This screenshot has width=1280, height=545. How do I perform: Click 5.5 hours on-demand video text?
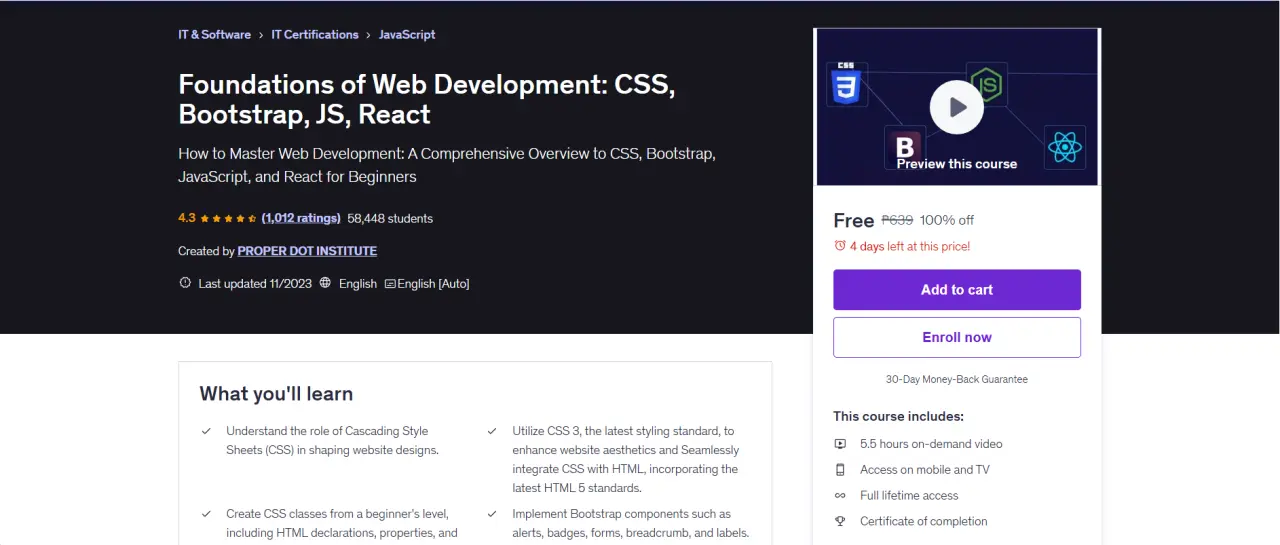[931, 444]
